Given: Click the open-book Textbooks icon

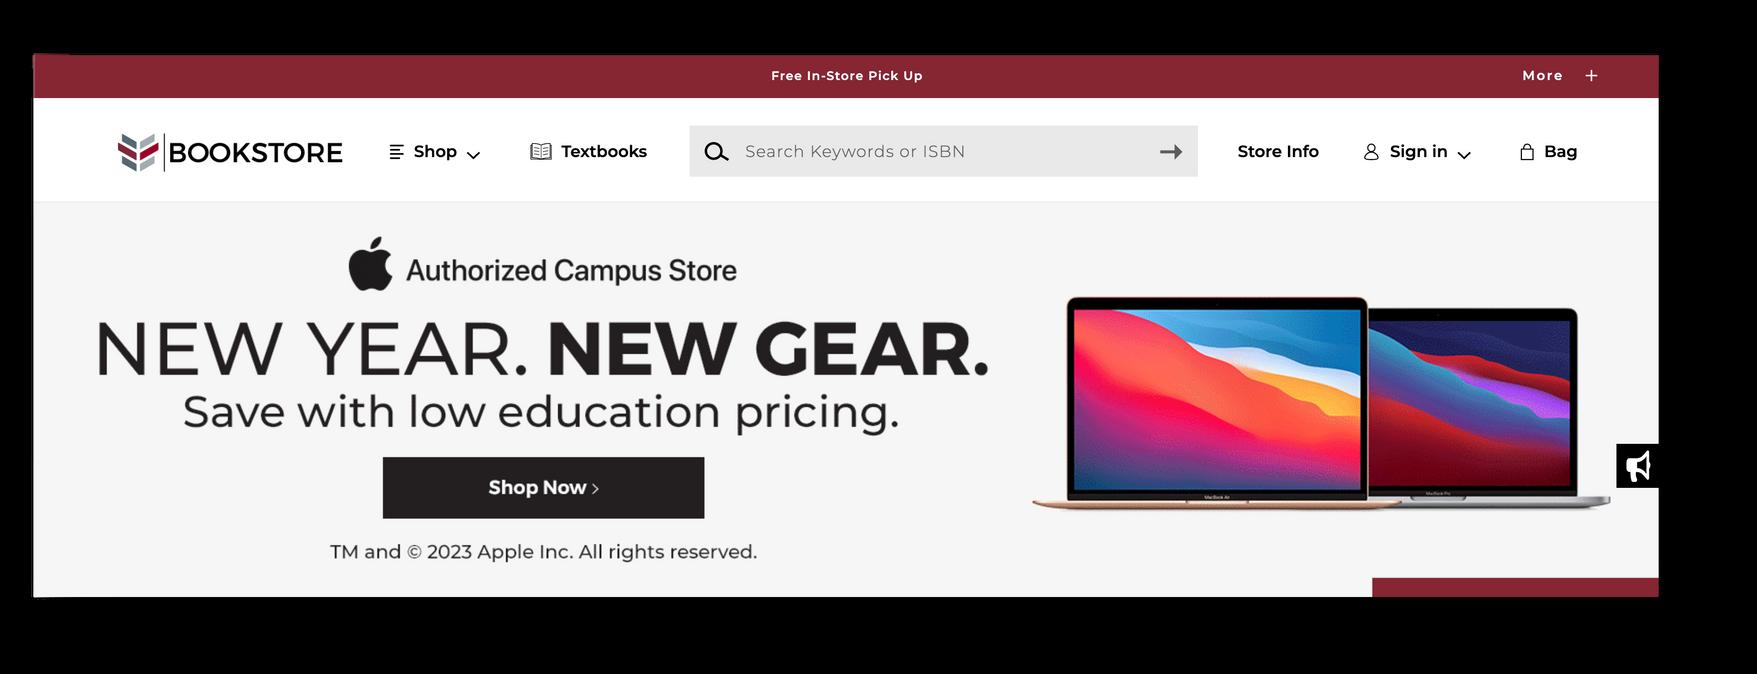Looking at the screenshot, I should pyautogui.click(x=541, y=152).
